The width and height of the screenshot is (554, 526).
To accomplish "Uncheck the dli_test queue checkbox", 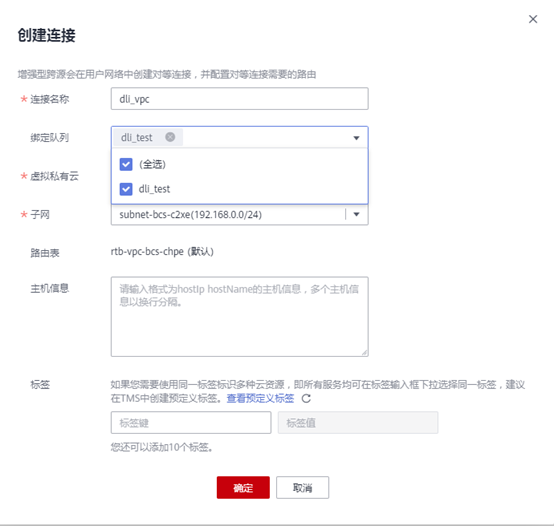I will tap(126, 189).
